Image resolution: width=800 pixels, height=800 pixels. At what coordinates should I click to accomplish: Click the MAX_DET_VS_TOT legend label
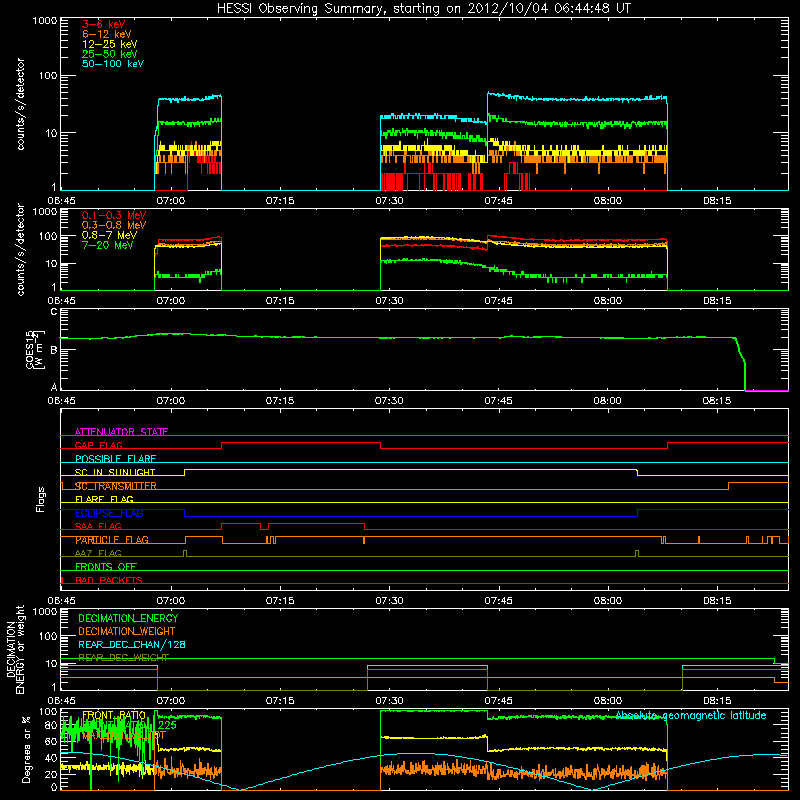point(124,735)
